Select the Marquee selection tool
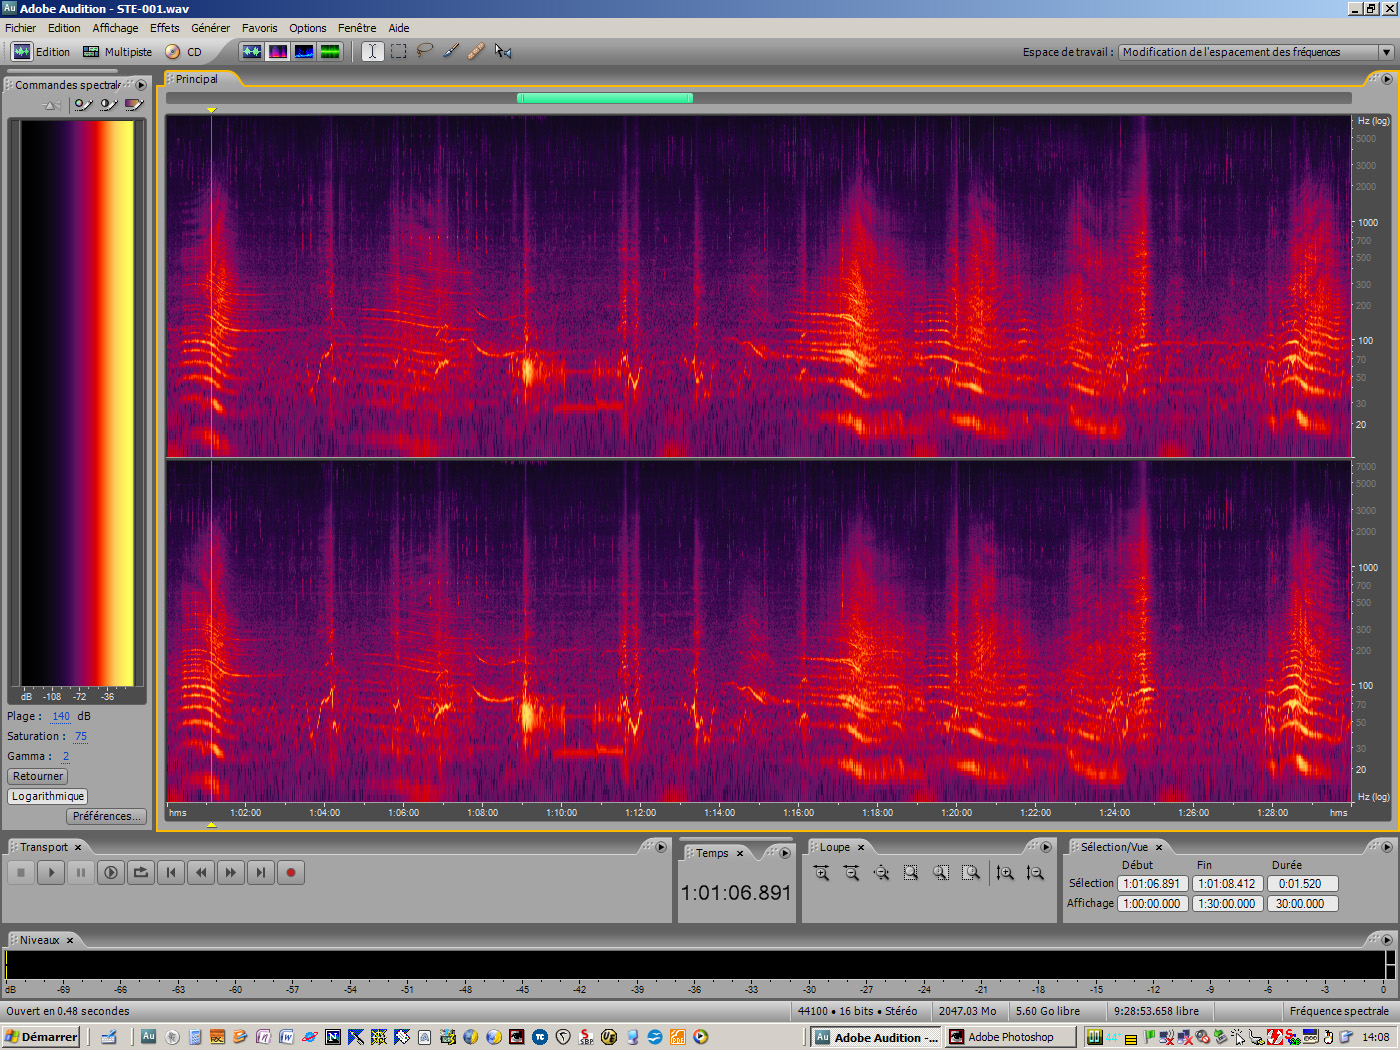 coord(398,51)
